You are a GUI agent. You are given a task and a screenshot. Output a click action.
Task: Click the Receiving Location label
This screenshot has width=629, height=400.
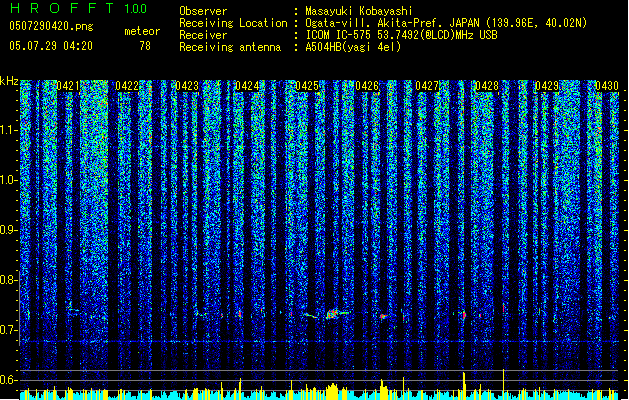coord(233,23)
